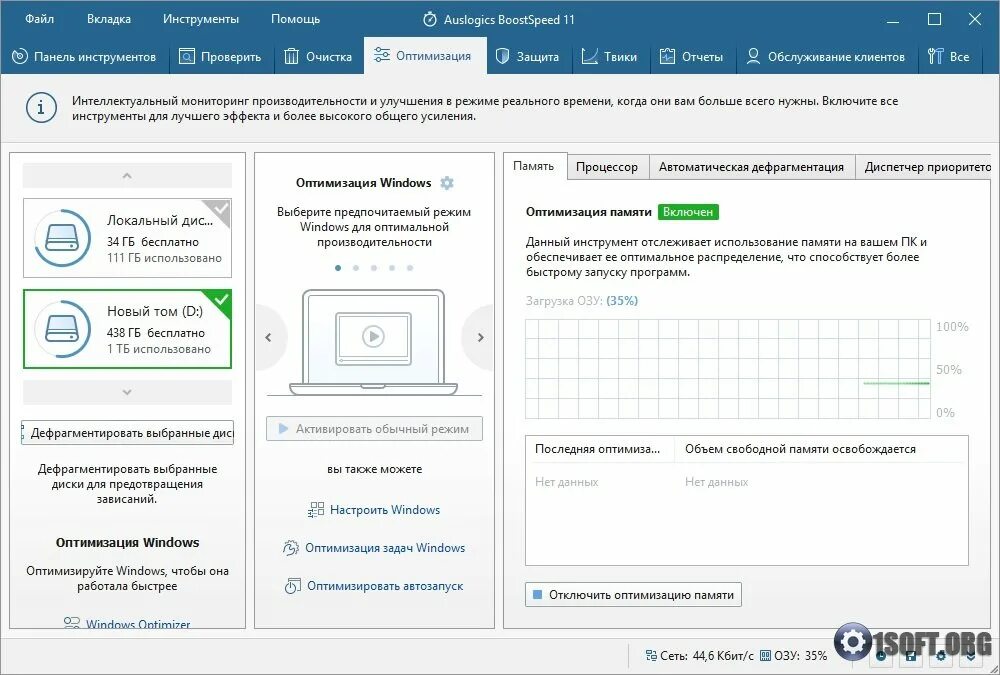Image resolution: width=1000 pixels, height=675 pixels.
Task: Go to next Windows mode with right arrow
Action: [481, 338]
